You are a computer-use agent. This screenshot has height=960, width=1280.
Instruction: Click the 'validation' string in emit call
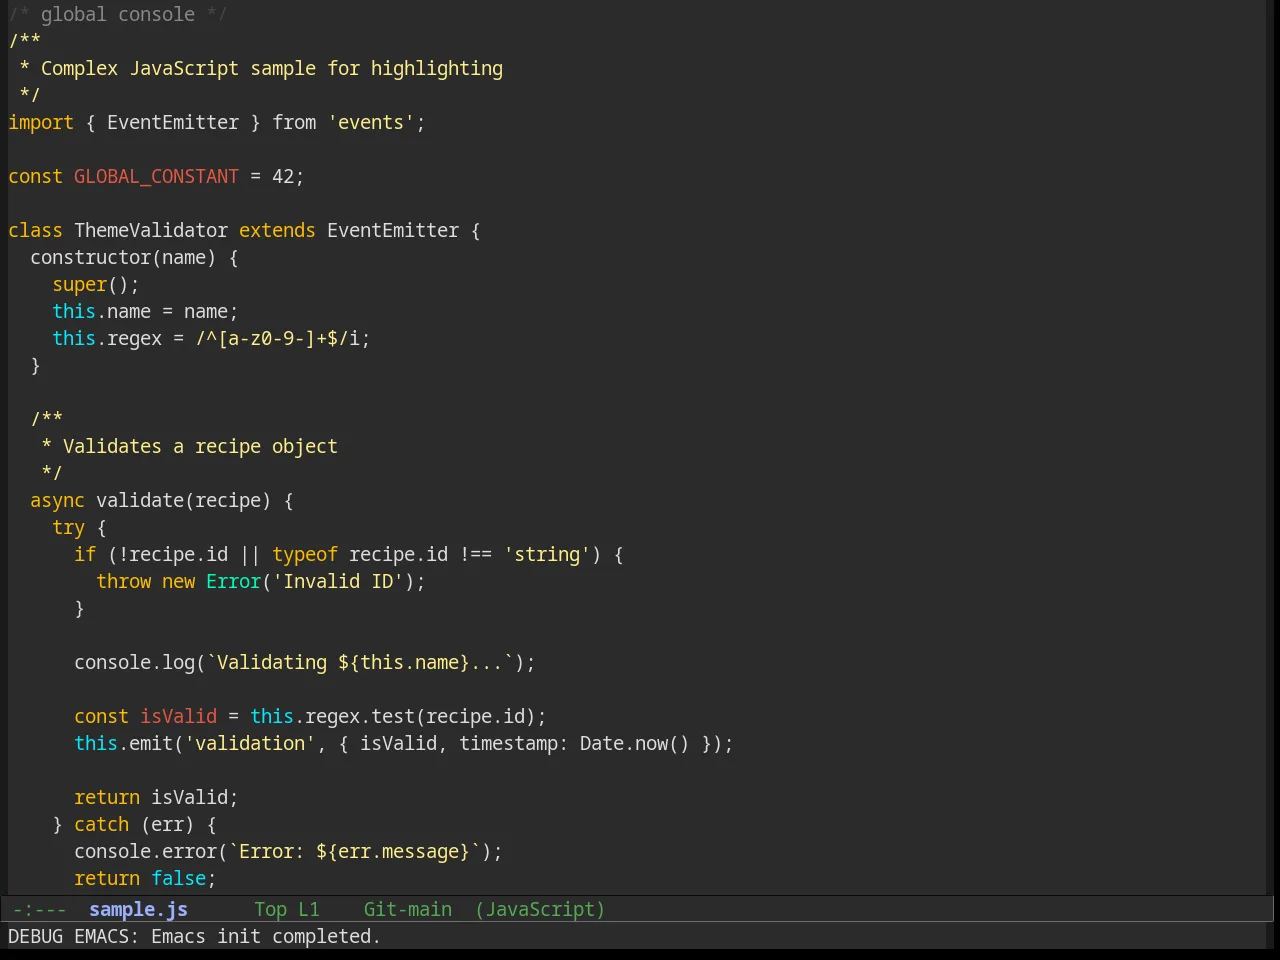pos(250,743)
